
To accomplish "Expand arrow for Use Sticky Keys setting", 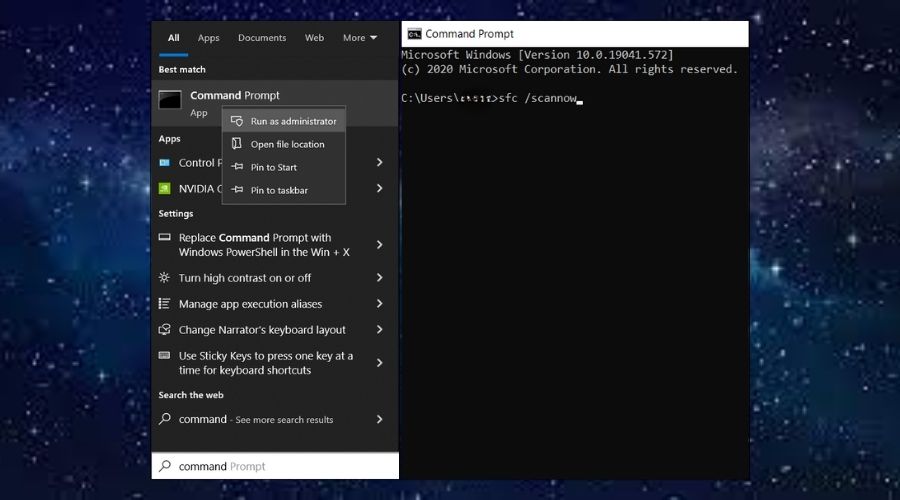I will click(379, 363).
